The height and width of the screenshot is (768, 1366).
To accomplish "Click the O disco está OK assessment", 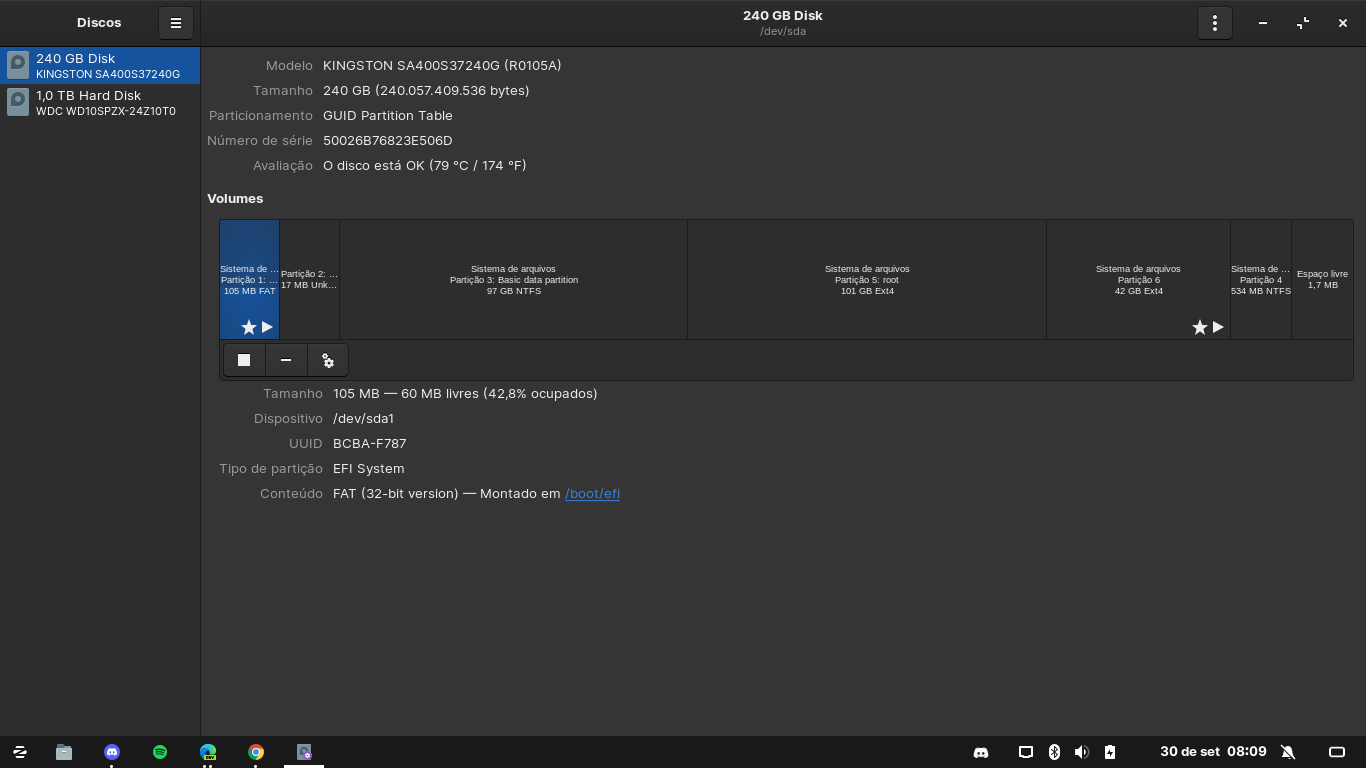I will pos(424,166).
